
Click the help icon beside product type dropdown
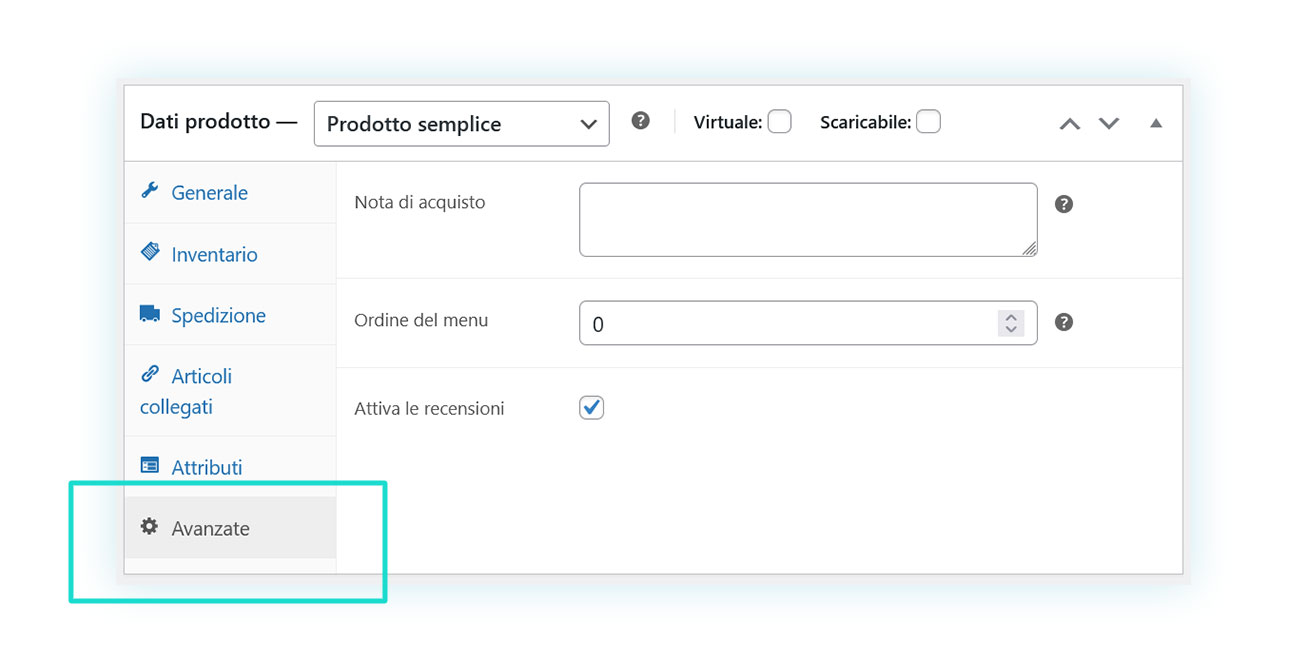pos(641,121)
